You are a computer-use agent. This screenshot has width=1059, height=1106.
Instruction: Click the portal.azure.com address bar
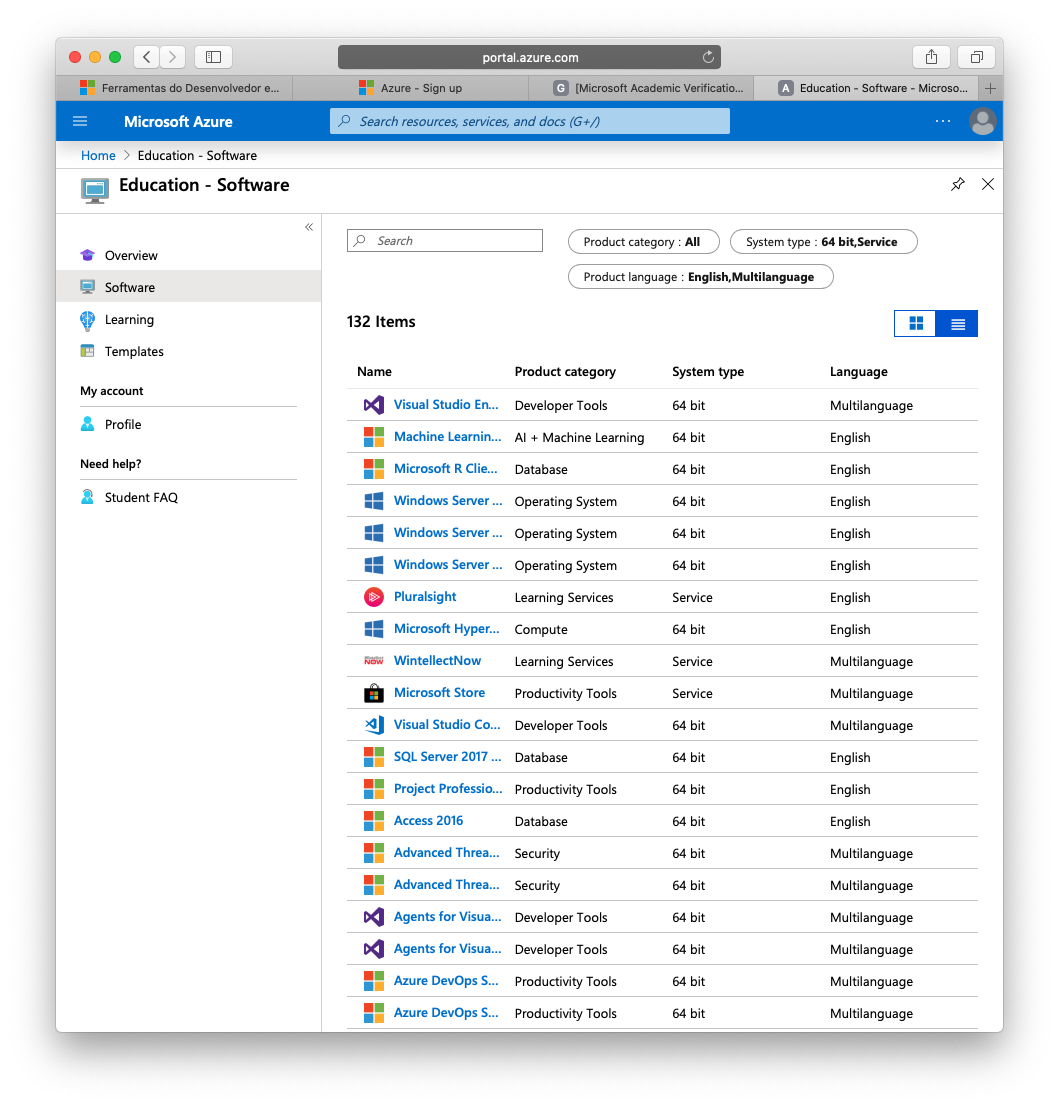pos(529,57)
